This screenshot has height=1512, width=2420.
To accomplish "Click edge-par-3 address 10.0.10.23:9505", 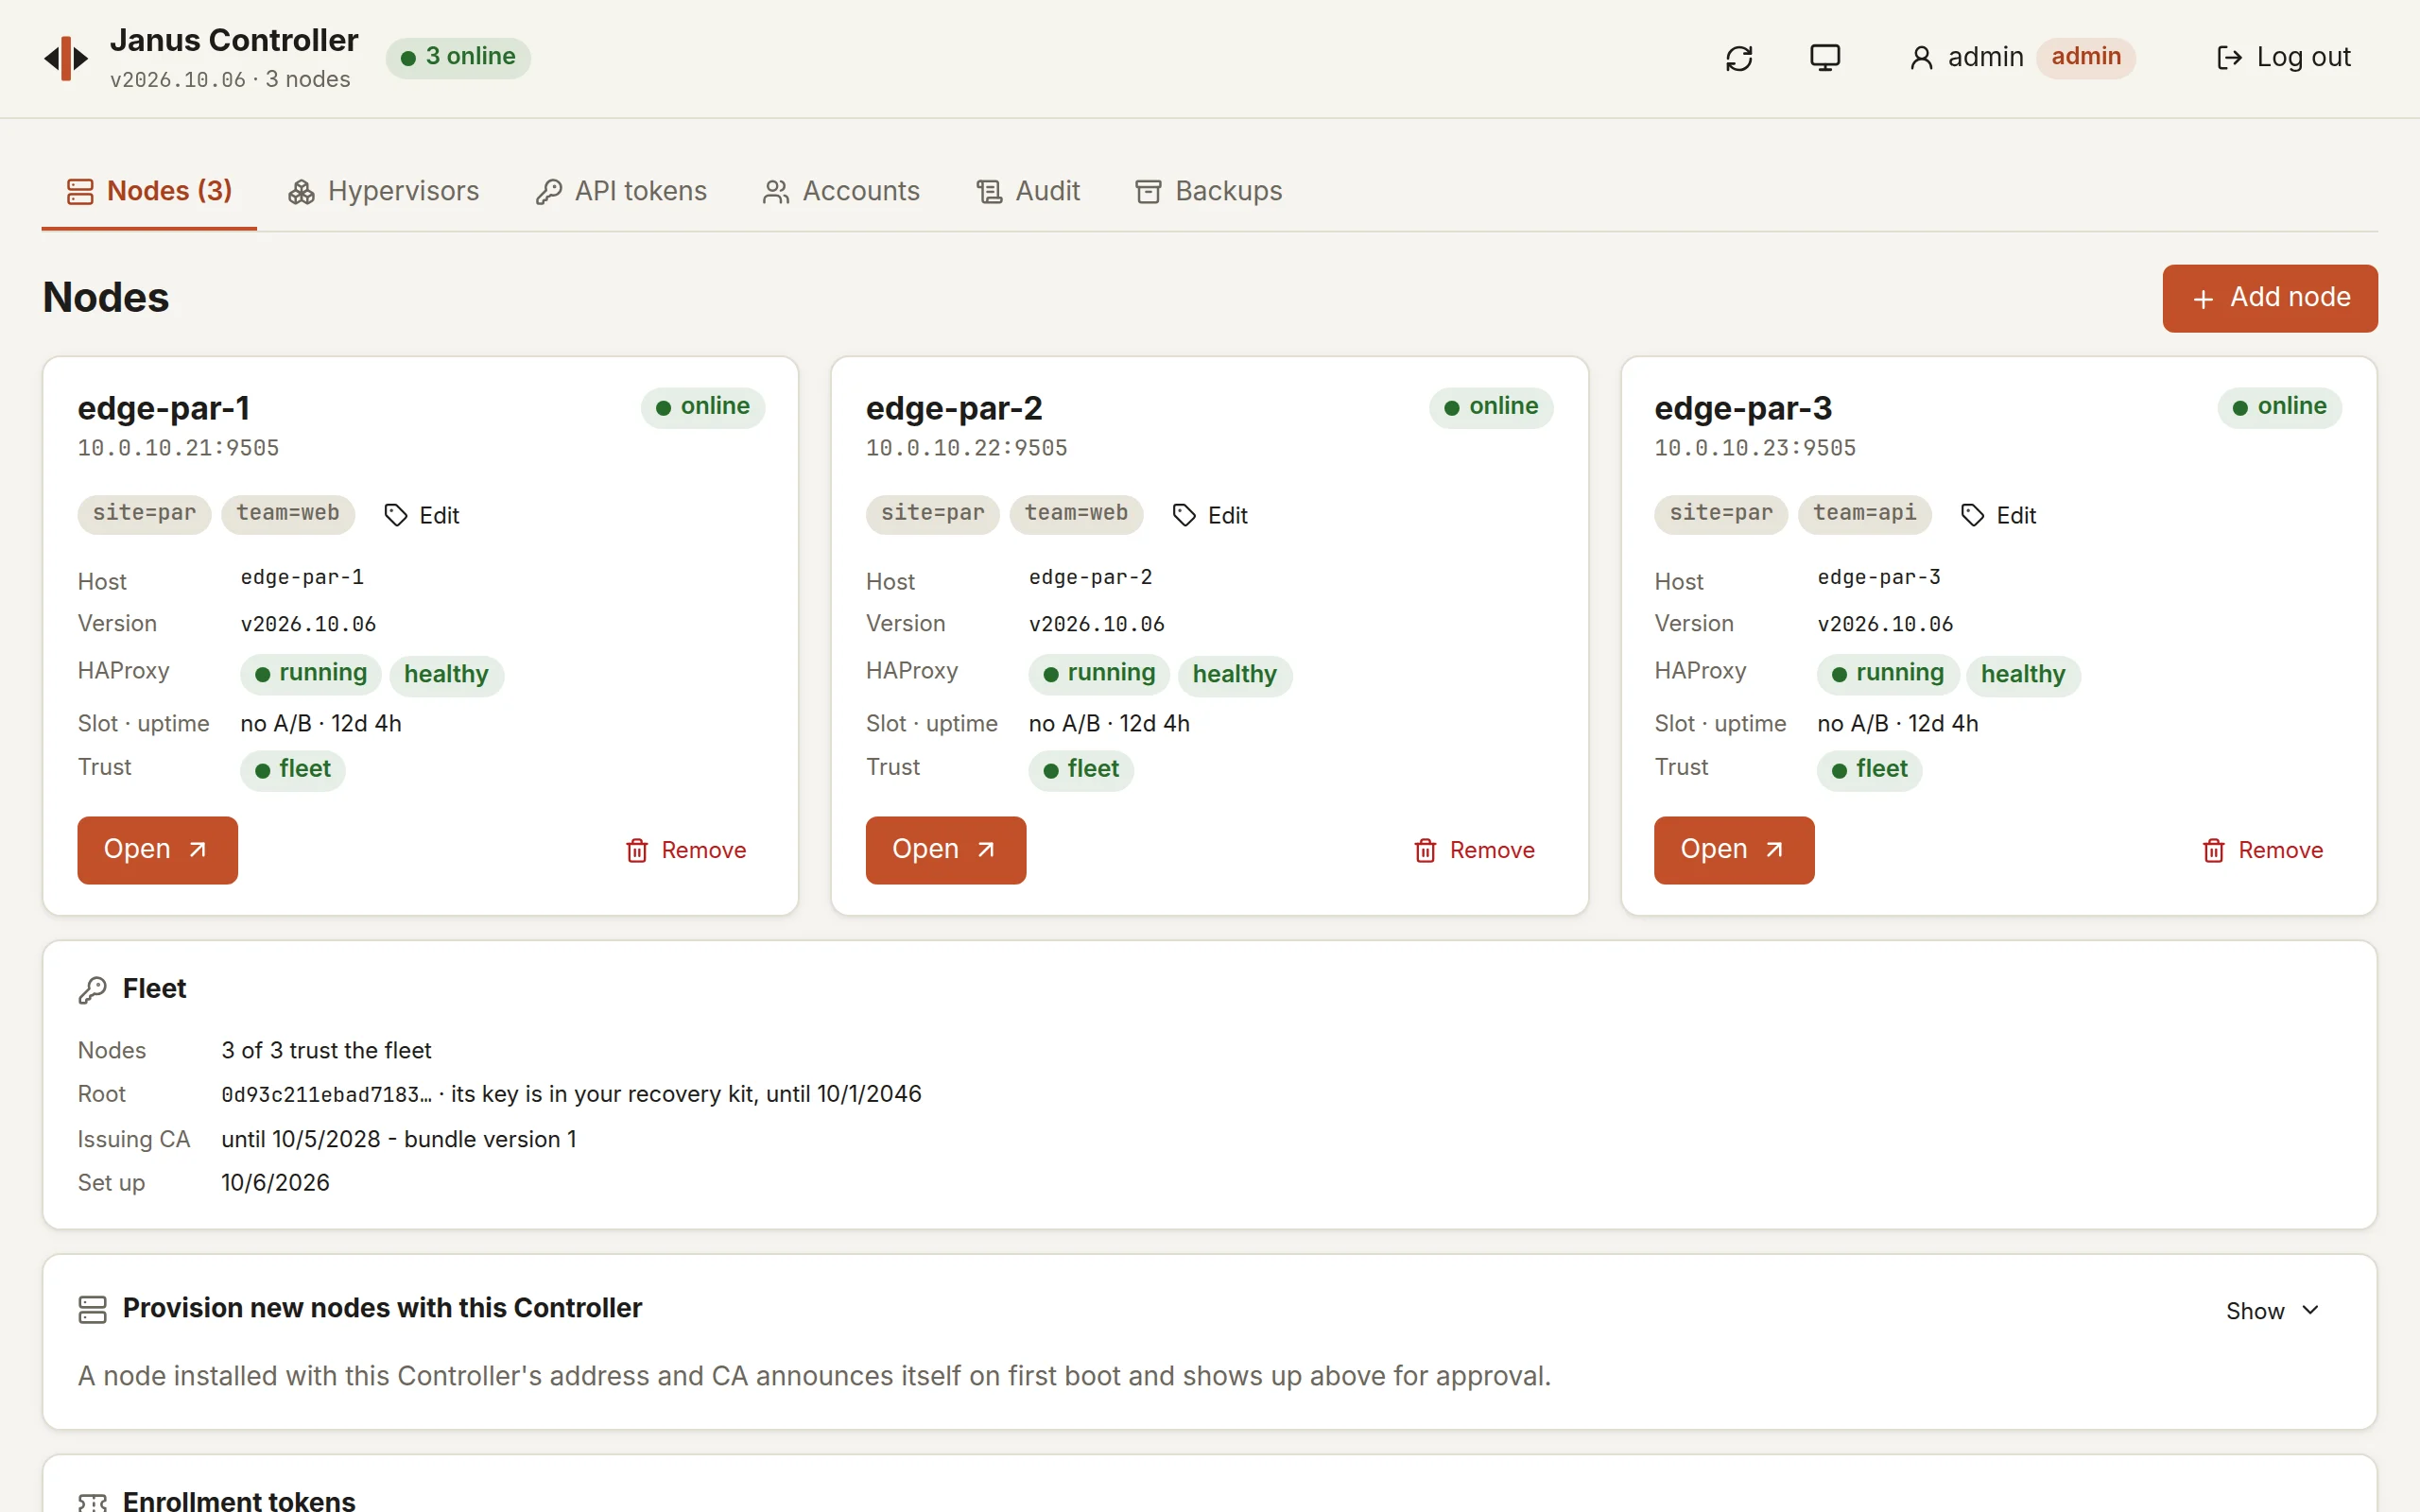I will click(x=1755, y=448).
